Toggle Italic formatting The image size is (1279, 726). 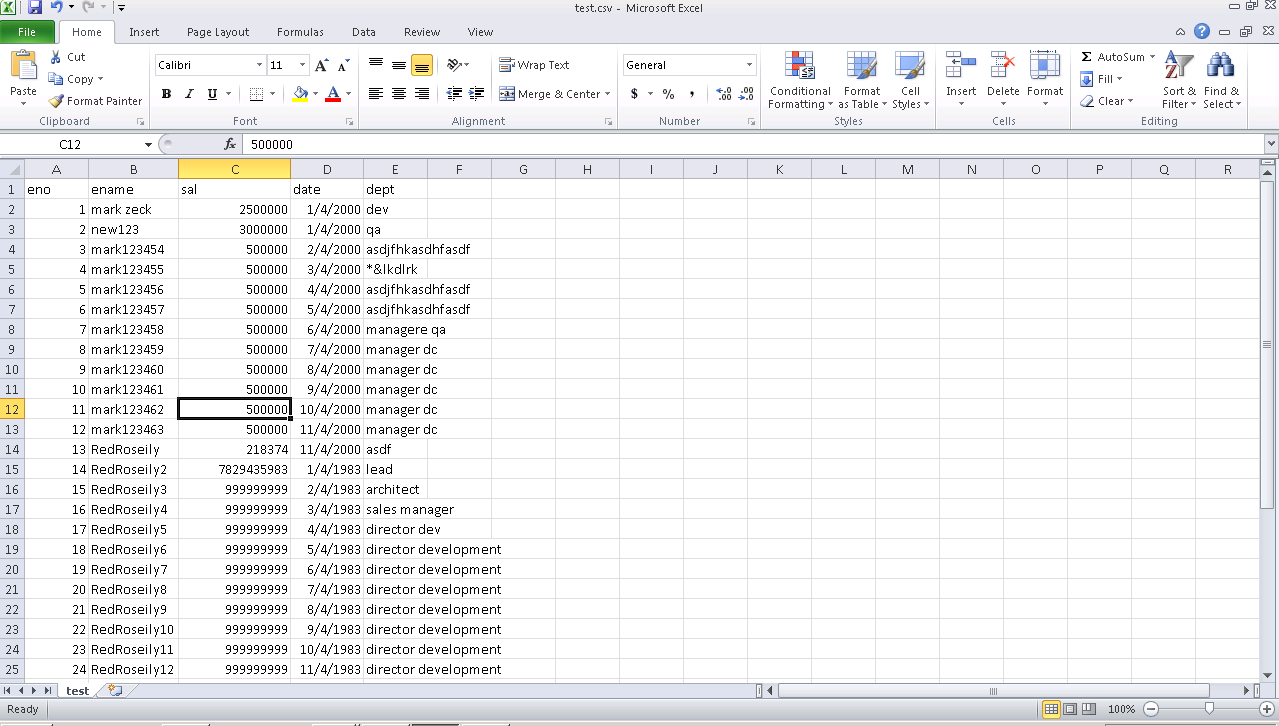pos(189,94)
